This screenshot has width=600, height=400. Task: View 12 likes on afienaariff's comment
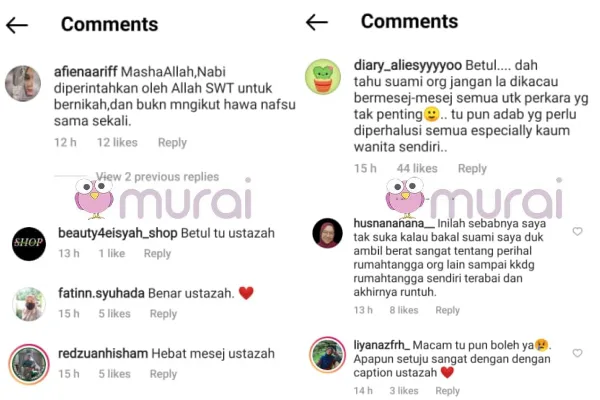pyautogui.click(x=117, y=142)
